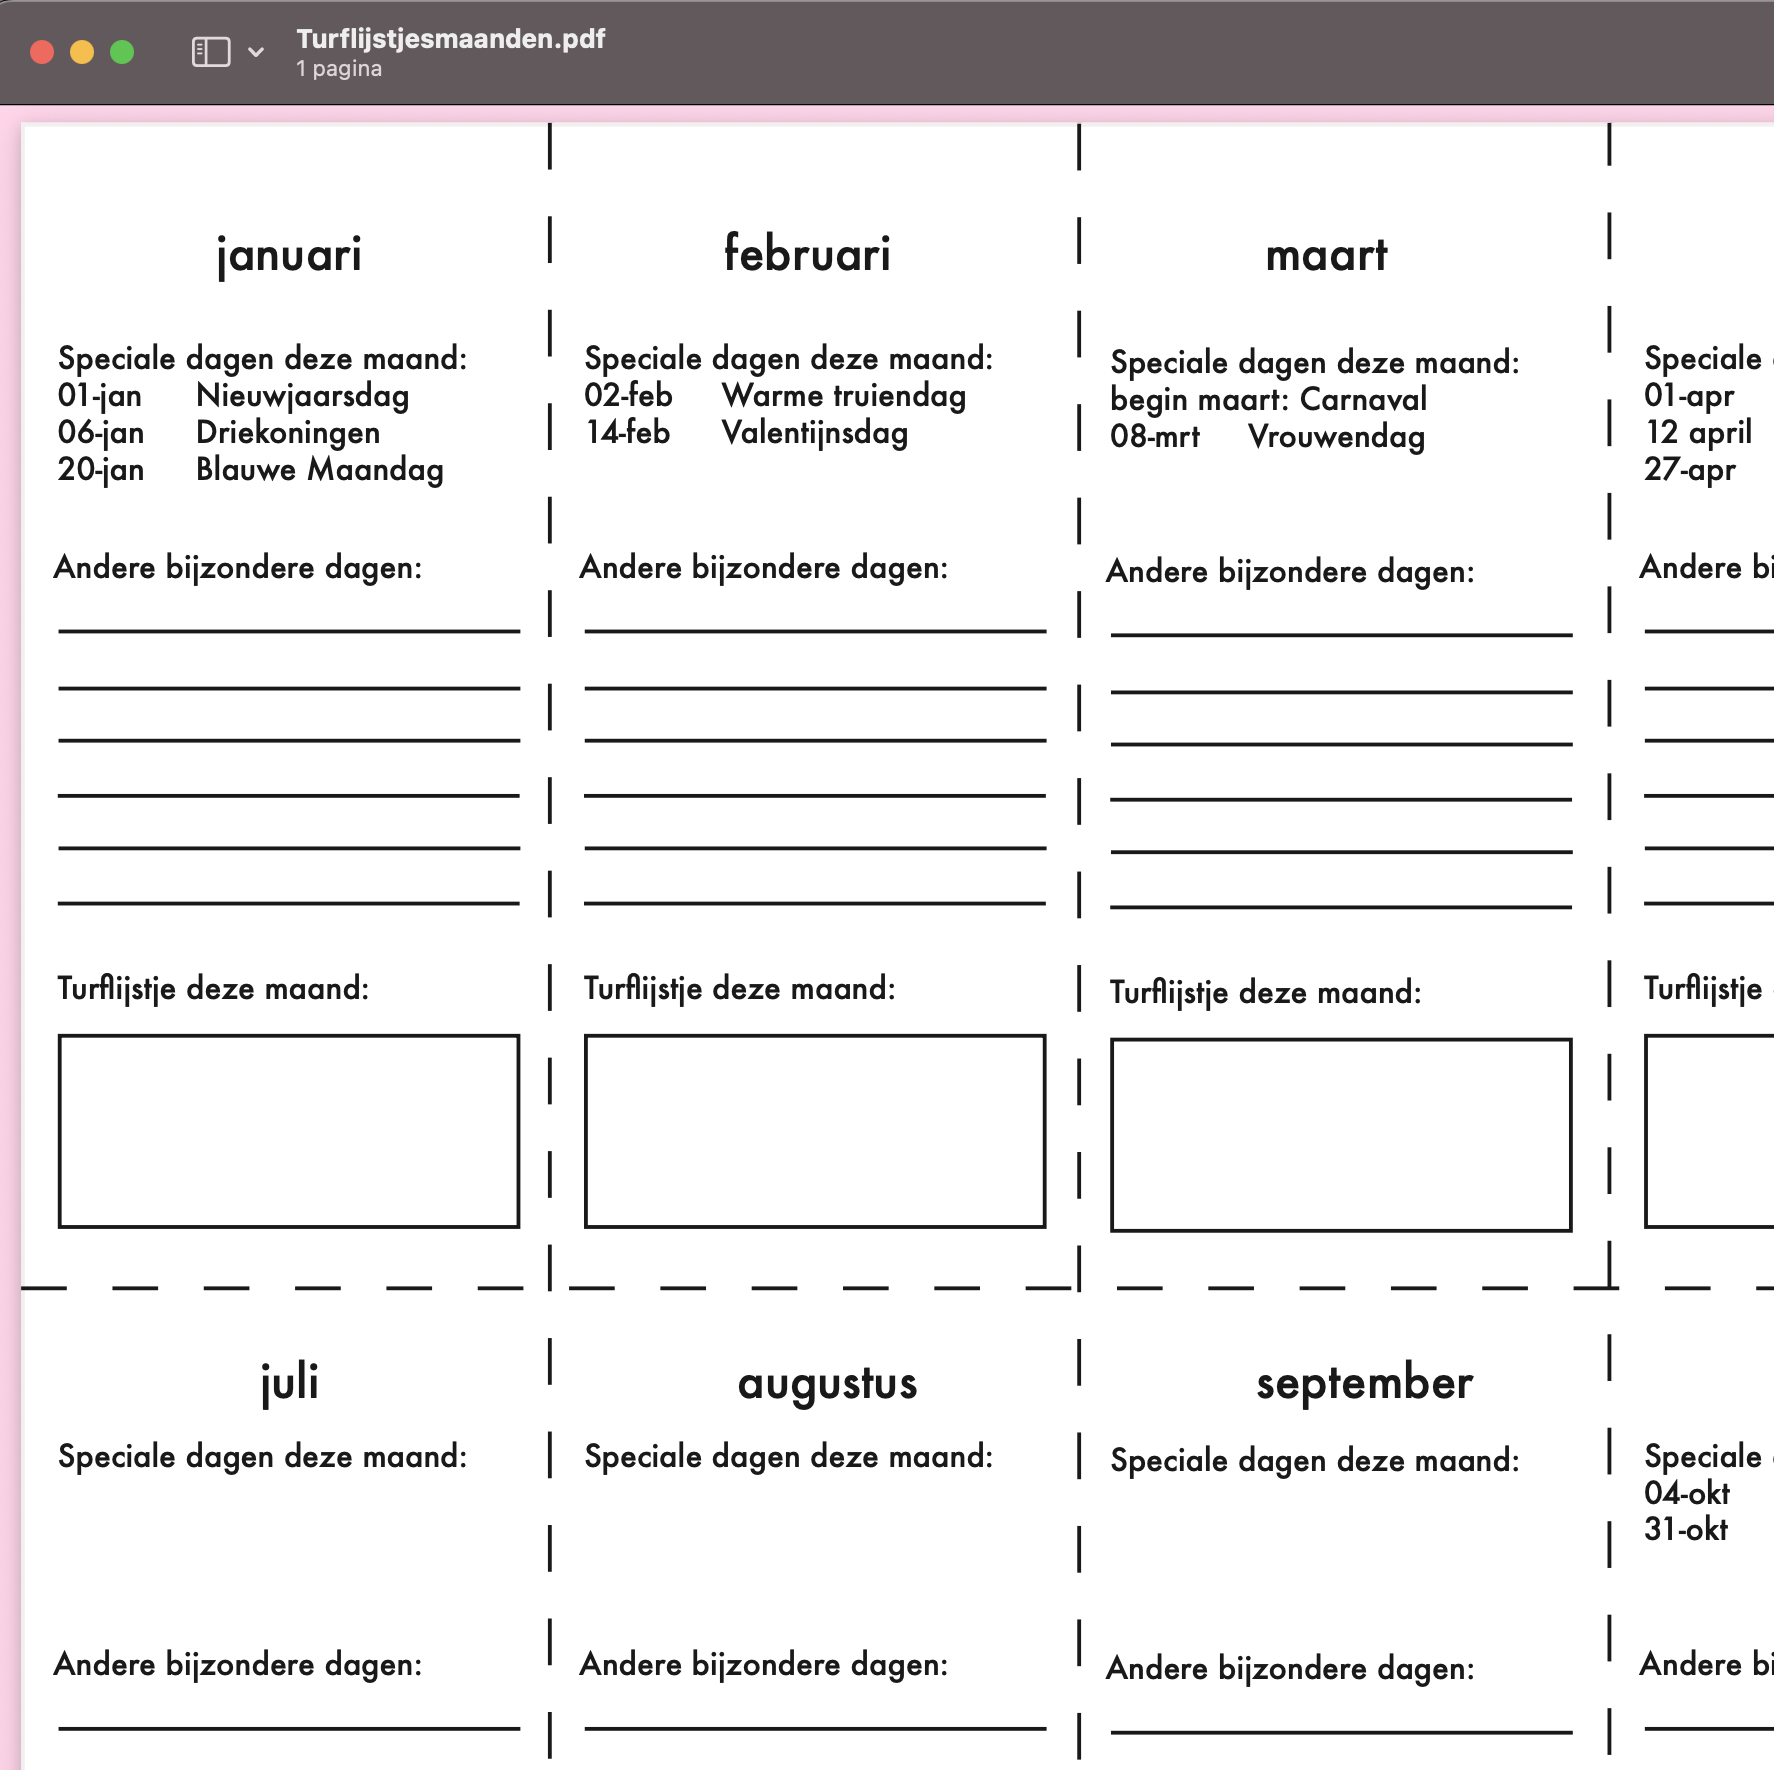The width and height of the screenshot is (1774, 1770).
Task: Click inside maart's Turflijstje tally box
Action: click(1341, 1135)
